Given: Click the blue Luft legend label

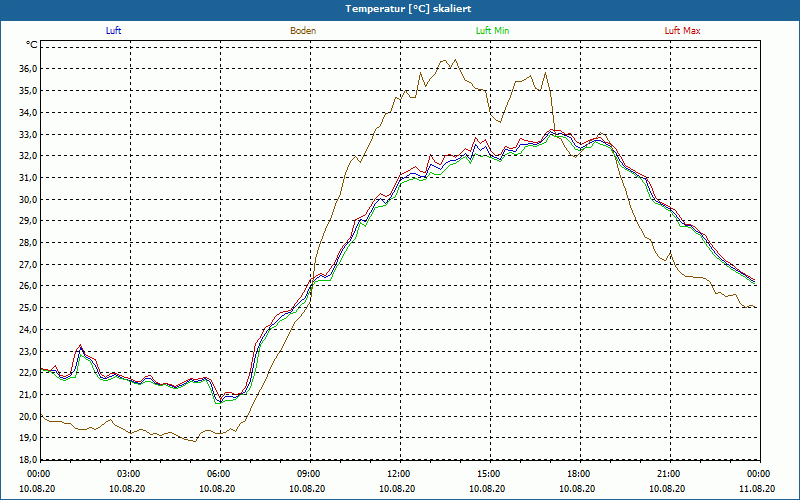Looking at the screenshot, I should (113, 31).
